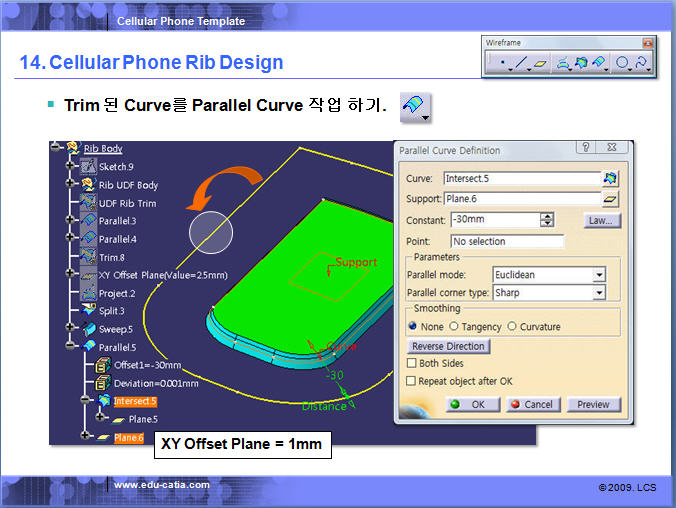The height and width of the screenshot is (508, 676).
Task: Select the Curvature smoothing option
Action: tap(512, 327)
